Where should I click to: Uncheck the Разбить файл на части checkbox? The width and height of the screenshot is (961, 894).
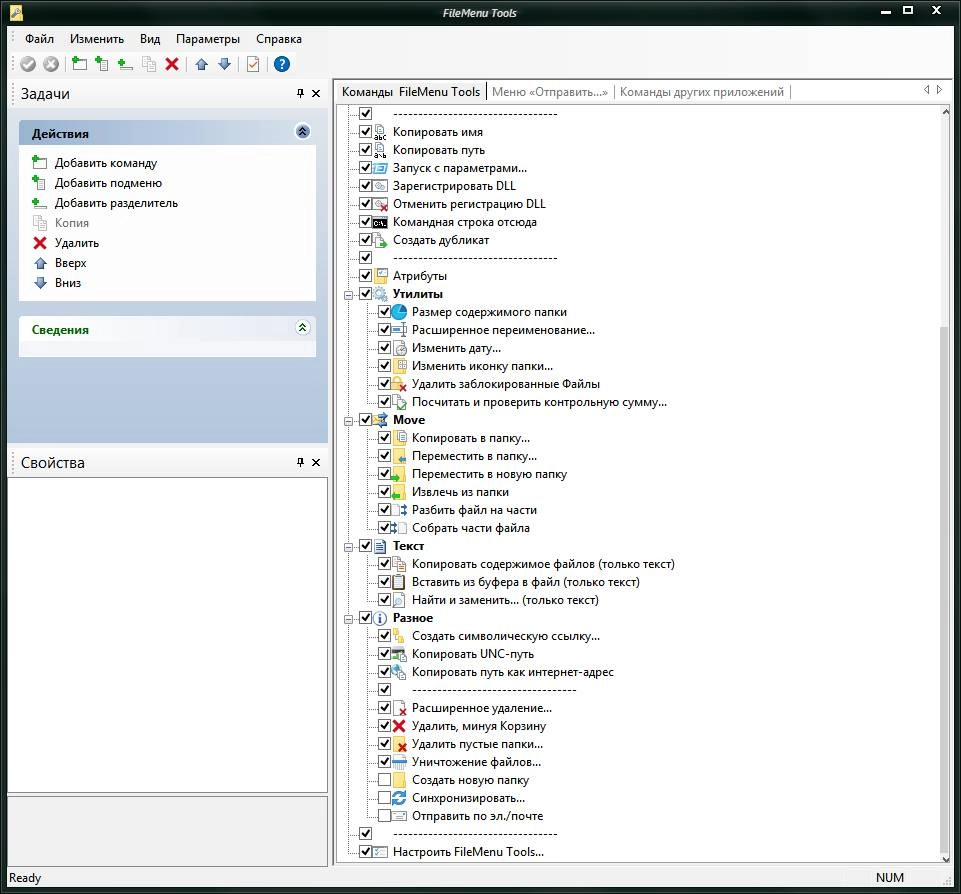pos(384,510)
